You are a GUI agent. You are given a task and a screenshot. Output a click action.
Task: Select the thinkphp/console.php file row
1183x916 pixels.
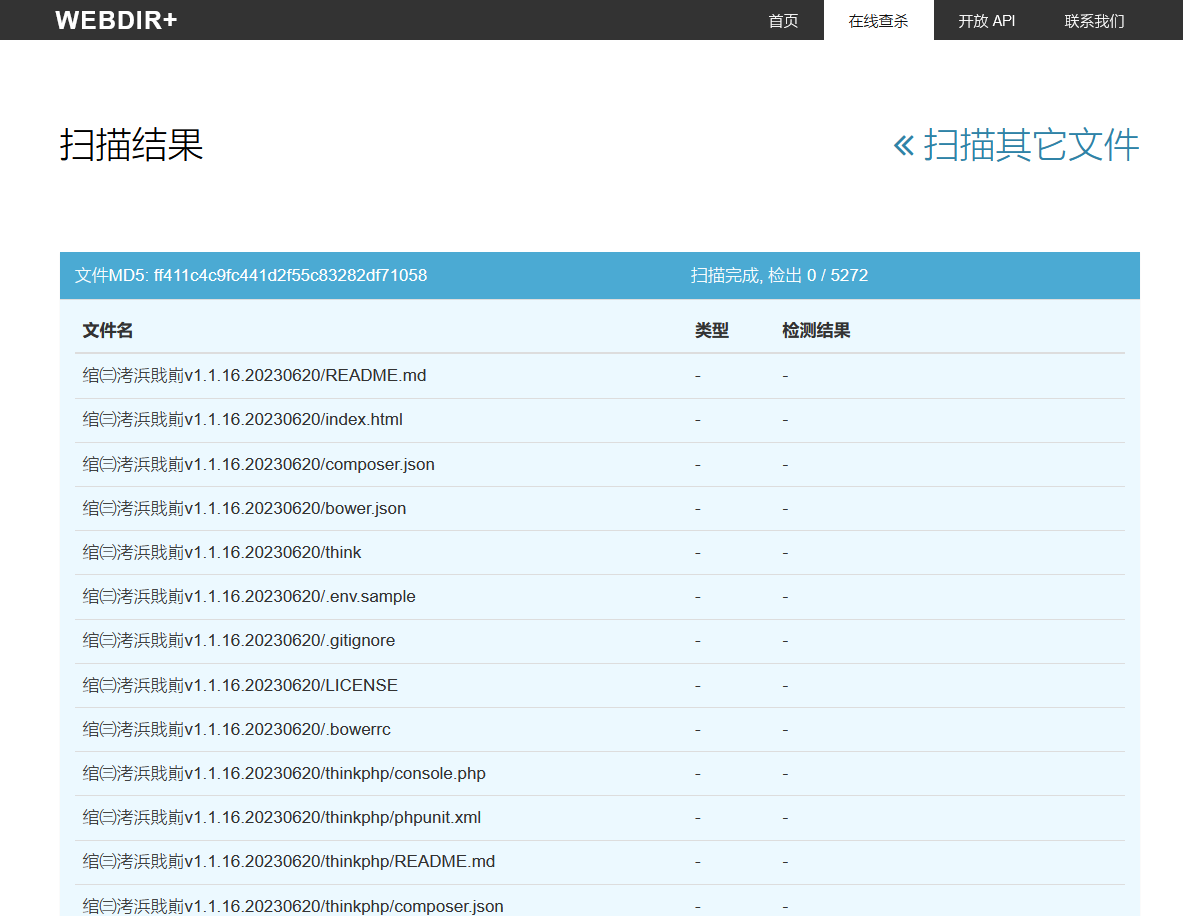[284, 773]
